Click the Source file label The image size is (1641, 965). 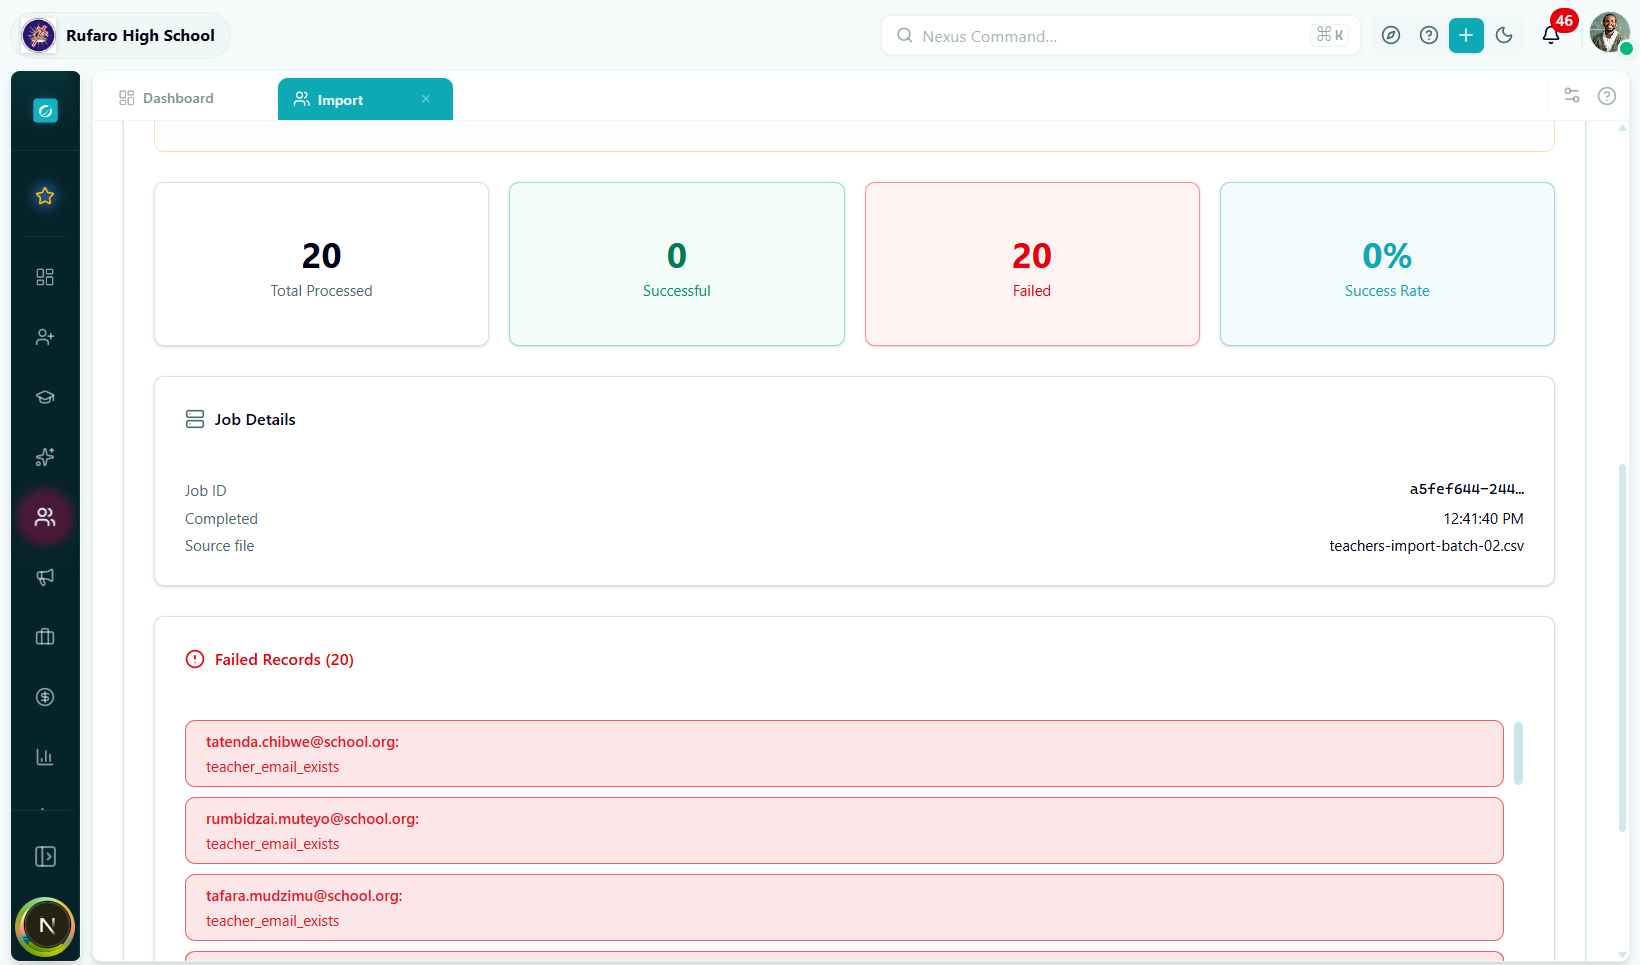[220, 546]
